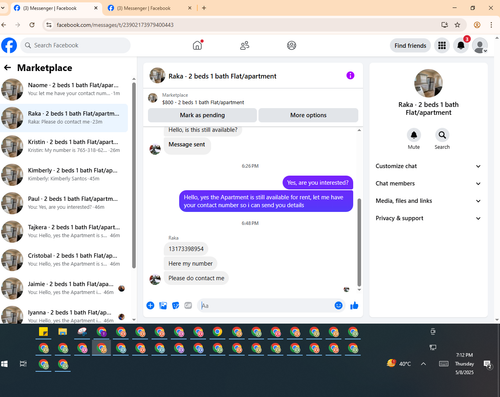Open the Facebook Home icon
Image resolution: width=500 pixels, height=397 pixels.
(x=197, y=45)
